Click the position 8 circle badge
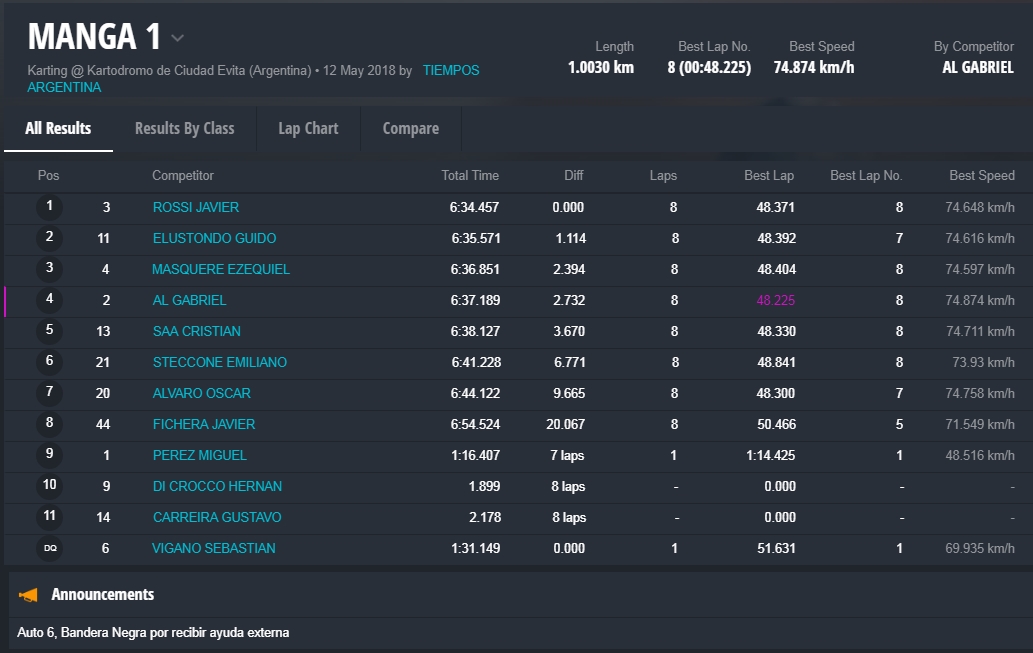Screen dimensions: 1033x653 (x=49, y=424)
